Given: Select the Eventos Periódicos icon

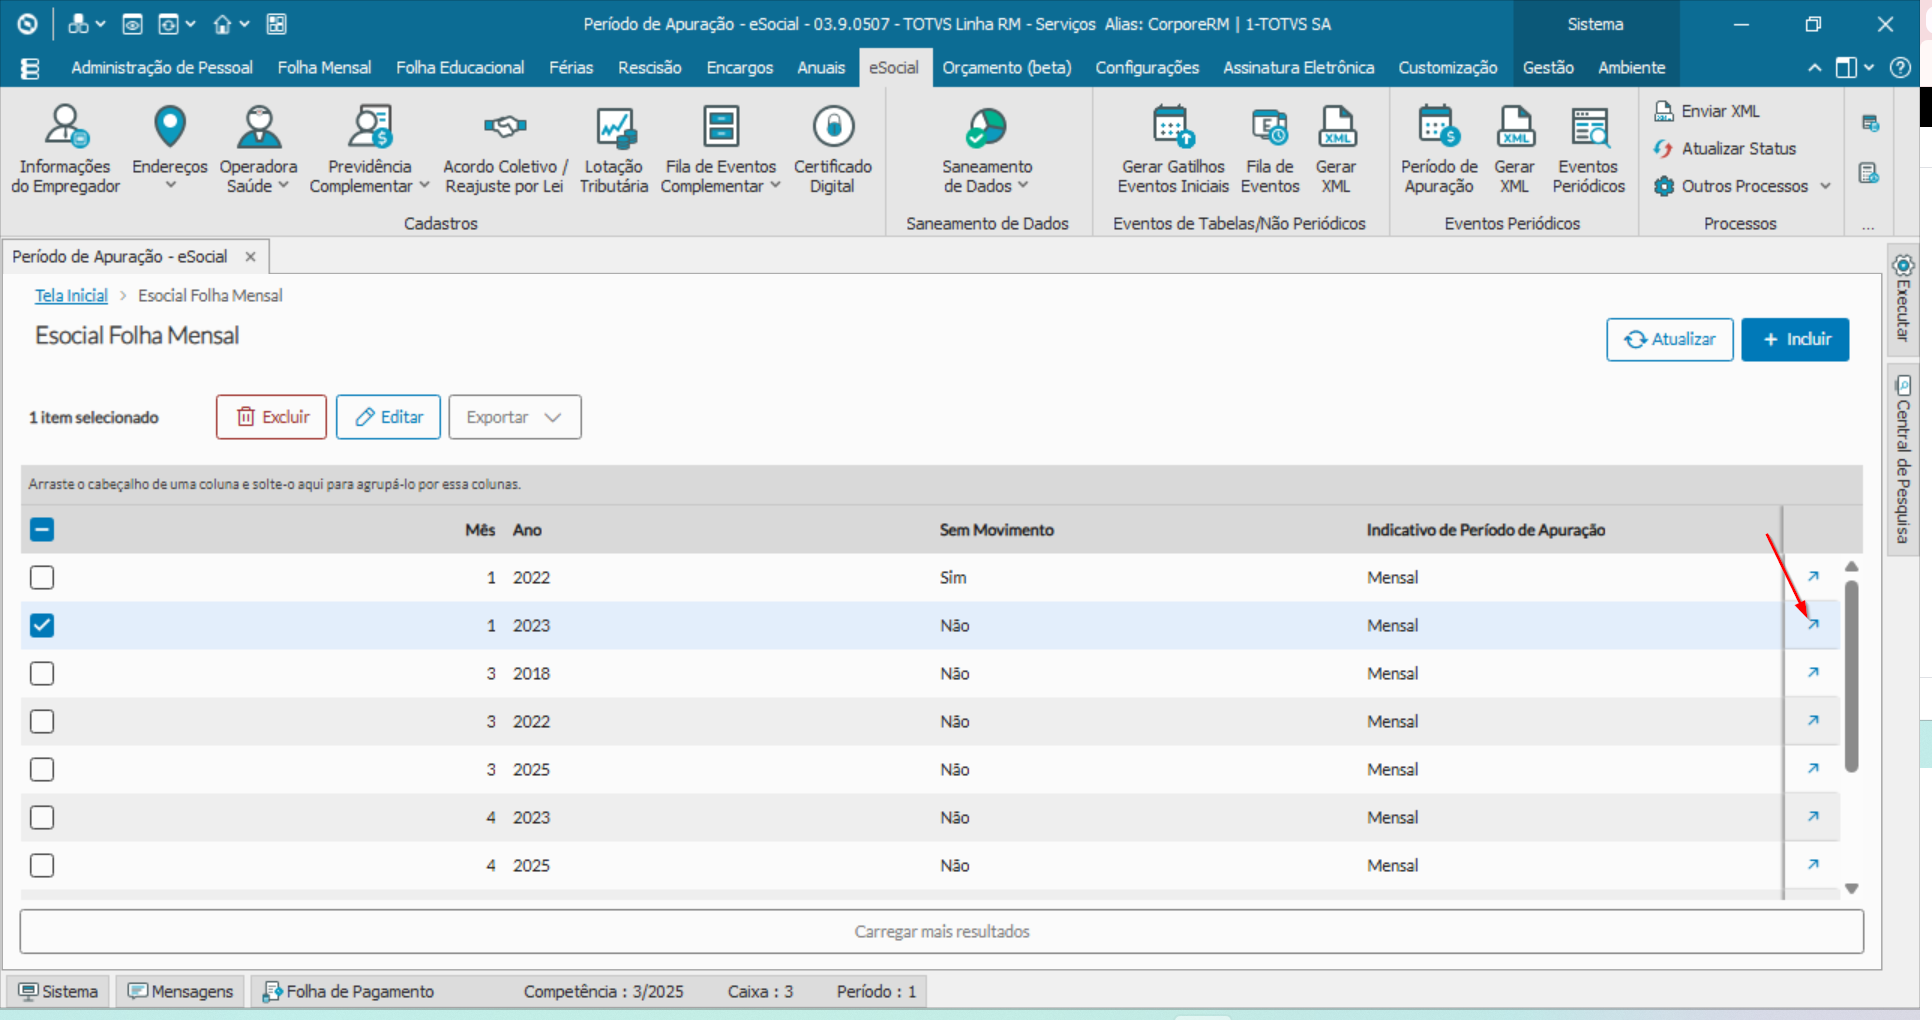Looking at the screenshot, I should pyautogui.click(x=1588, y=148).
